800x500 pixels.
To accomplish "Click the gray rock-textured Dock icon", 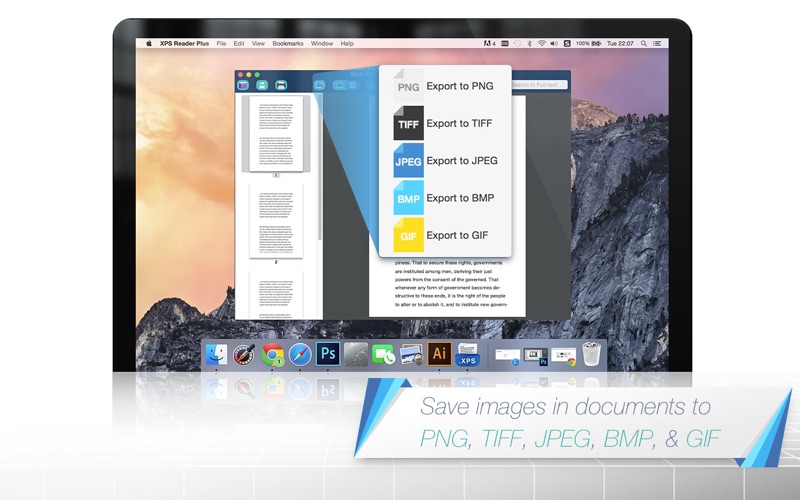I will pyautogui.click(x=356, y=354).
